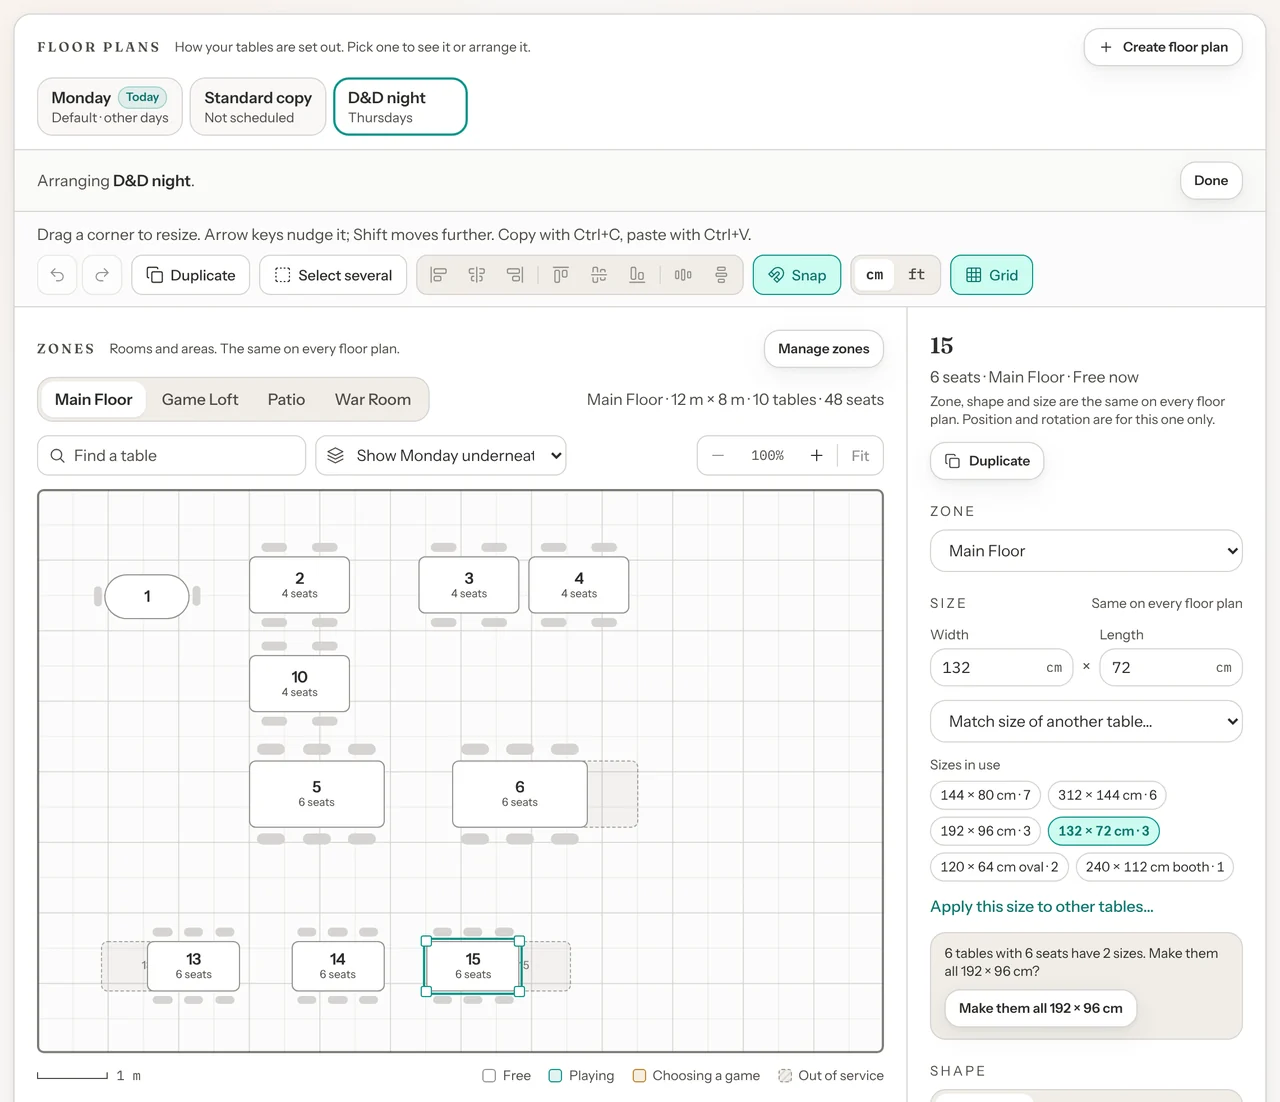Open Match size of another table dropdown

[1086, 722]
